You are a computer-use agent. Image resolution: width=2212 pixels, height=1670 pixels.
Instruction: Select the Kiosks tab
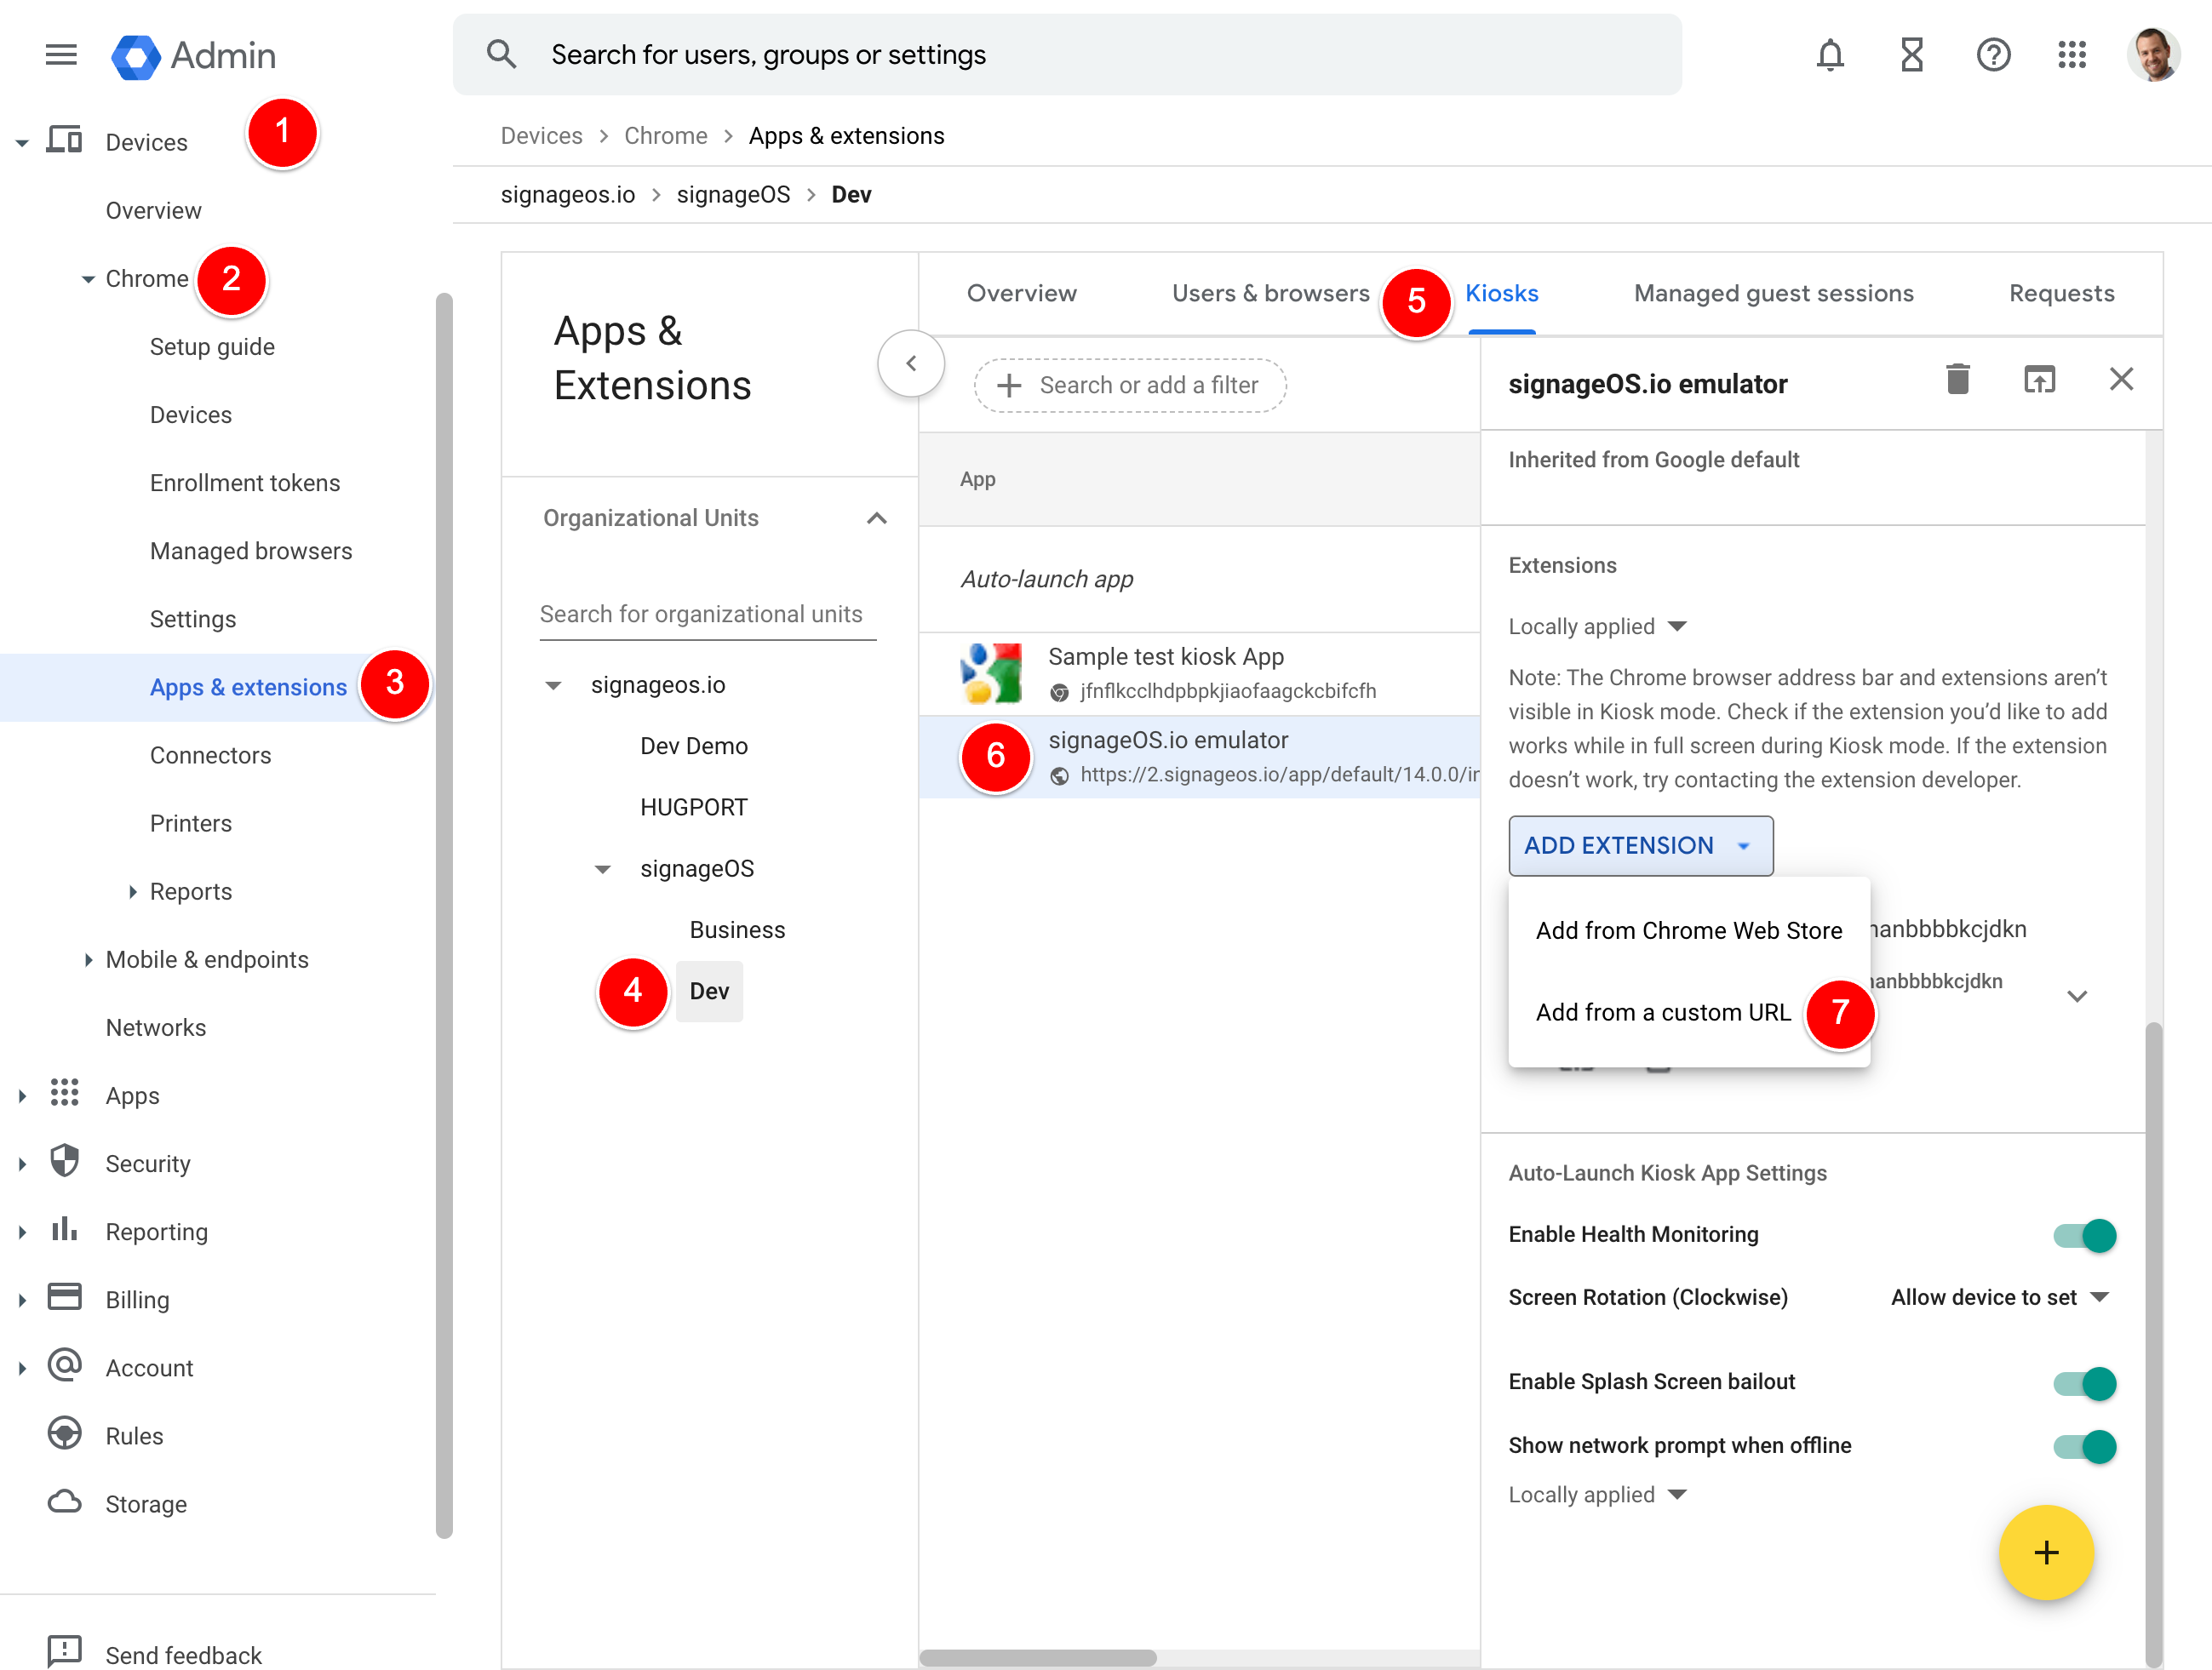point(1501,293)
